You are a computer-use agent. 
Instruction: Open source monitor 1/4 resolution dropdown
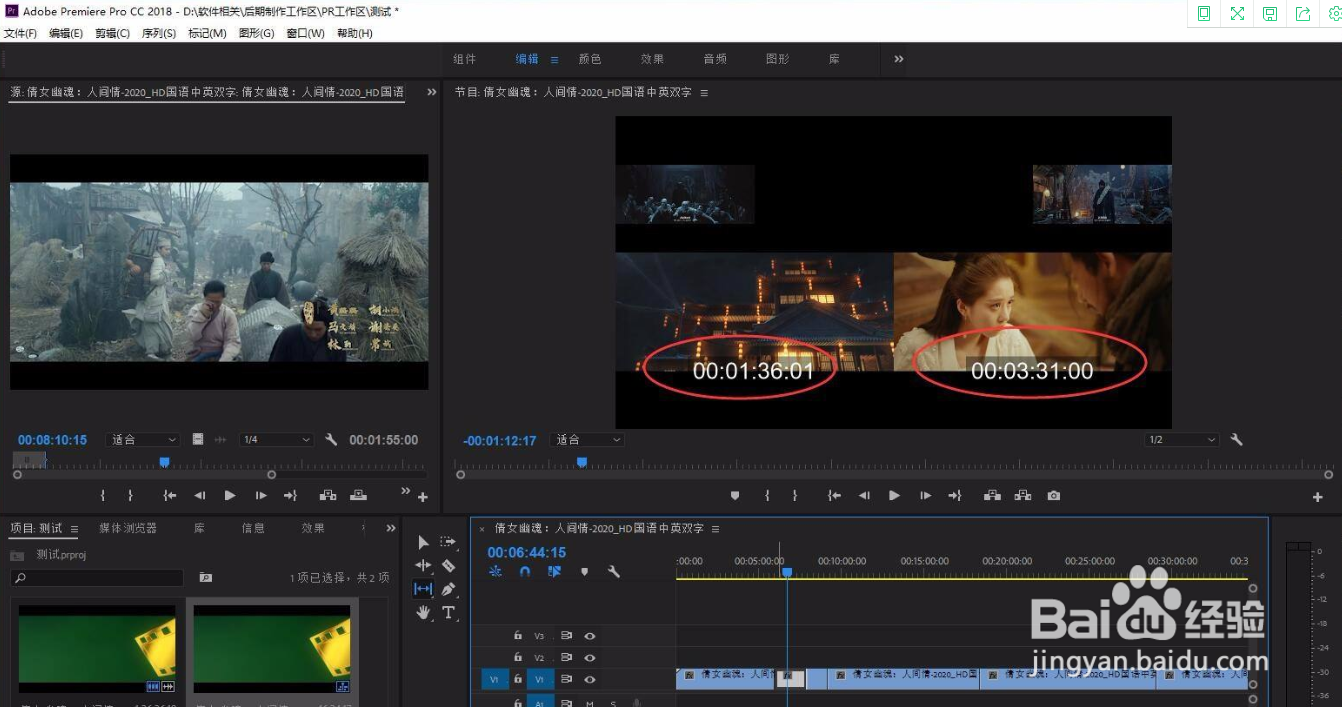coord(277,440)
